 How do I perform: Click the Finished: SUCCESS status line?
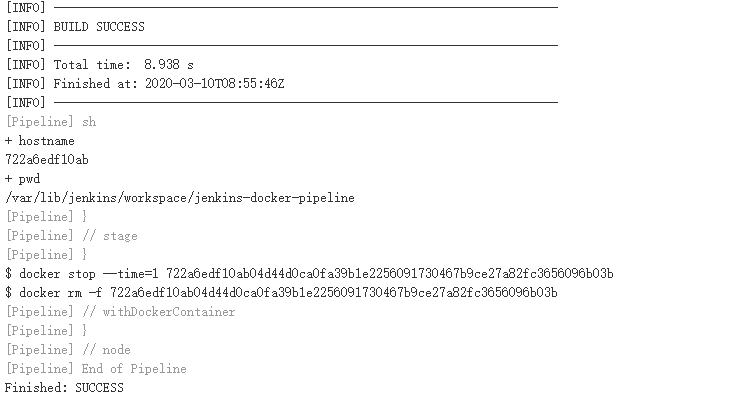point(64,387)
